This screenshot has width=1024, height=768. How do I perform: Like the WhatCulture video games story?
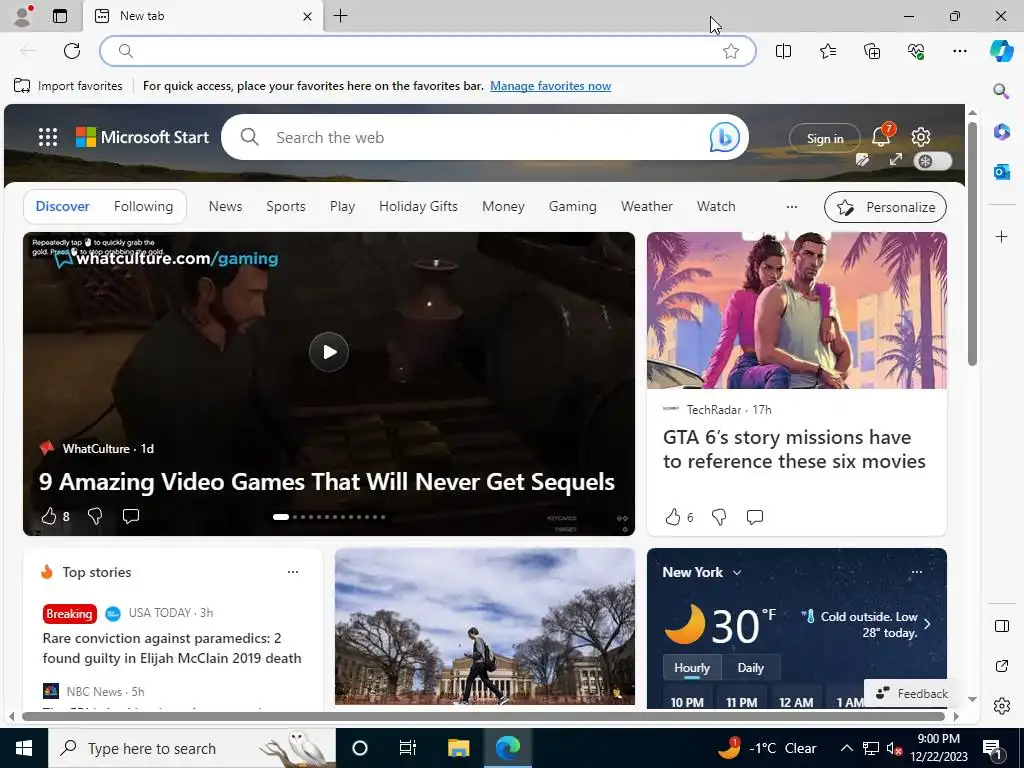49,517
